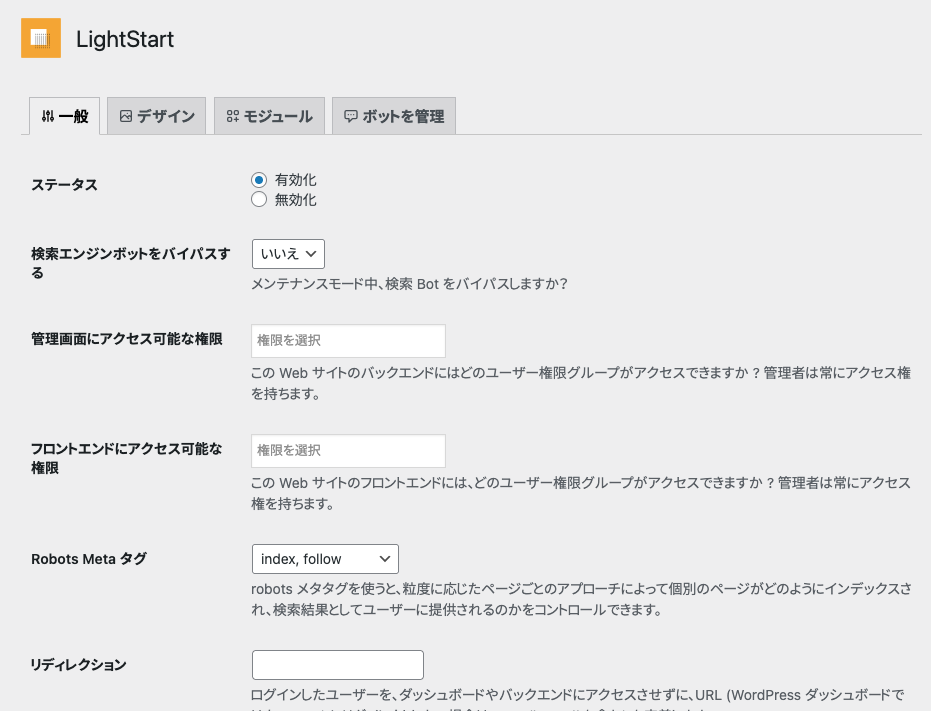Switch to the 一般 tab
The image size is (931, 711).
click(64, 116)
